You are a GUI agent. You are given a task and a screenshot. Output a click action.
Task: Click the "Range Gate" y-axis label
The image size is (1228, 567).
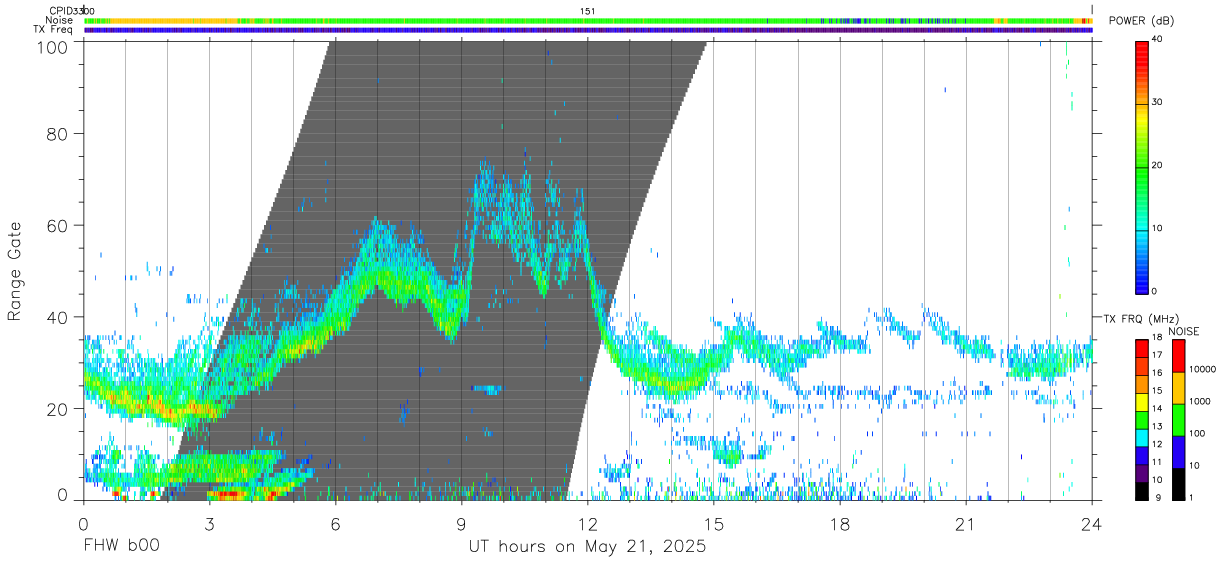[x=16, y=272]
